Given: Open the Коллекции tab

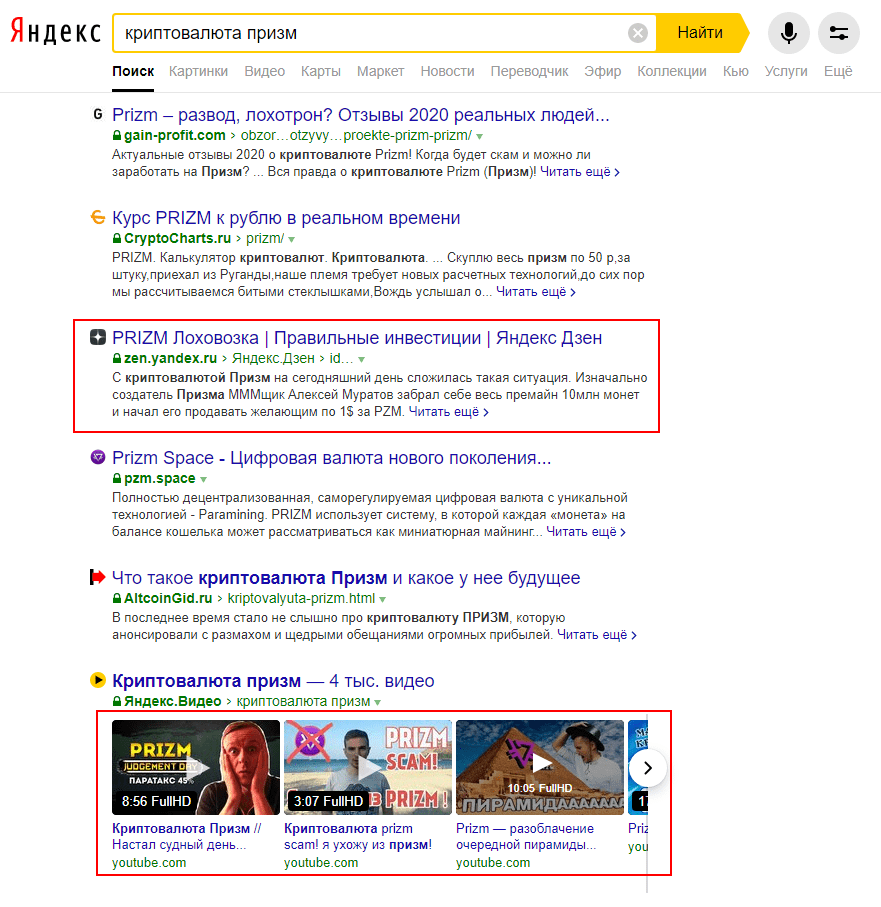Looking at the screenshot, I should point(672,71).
